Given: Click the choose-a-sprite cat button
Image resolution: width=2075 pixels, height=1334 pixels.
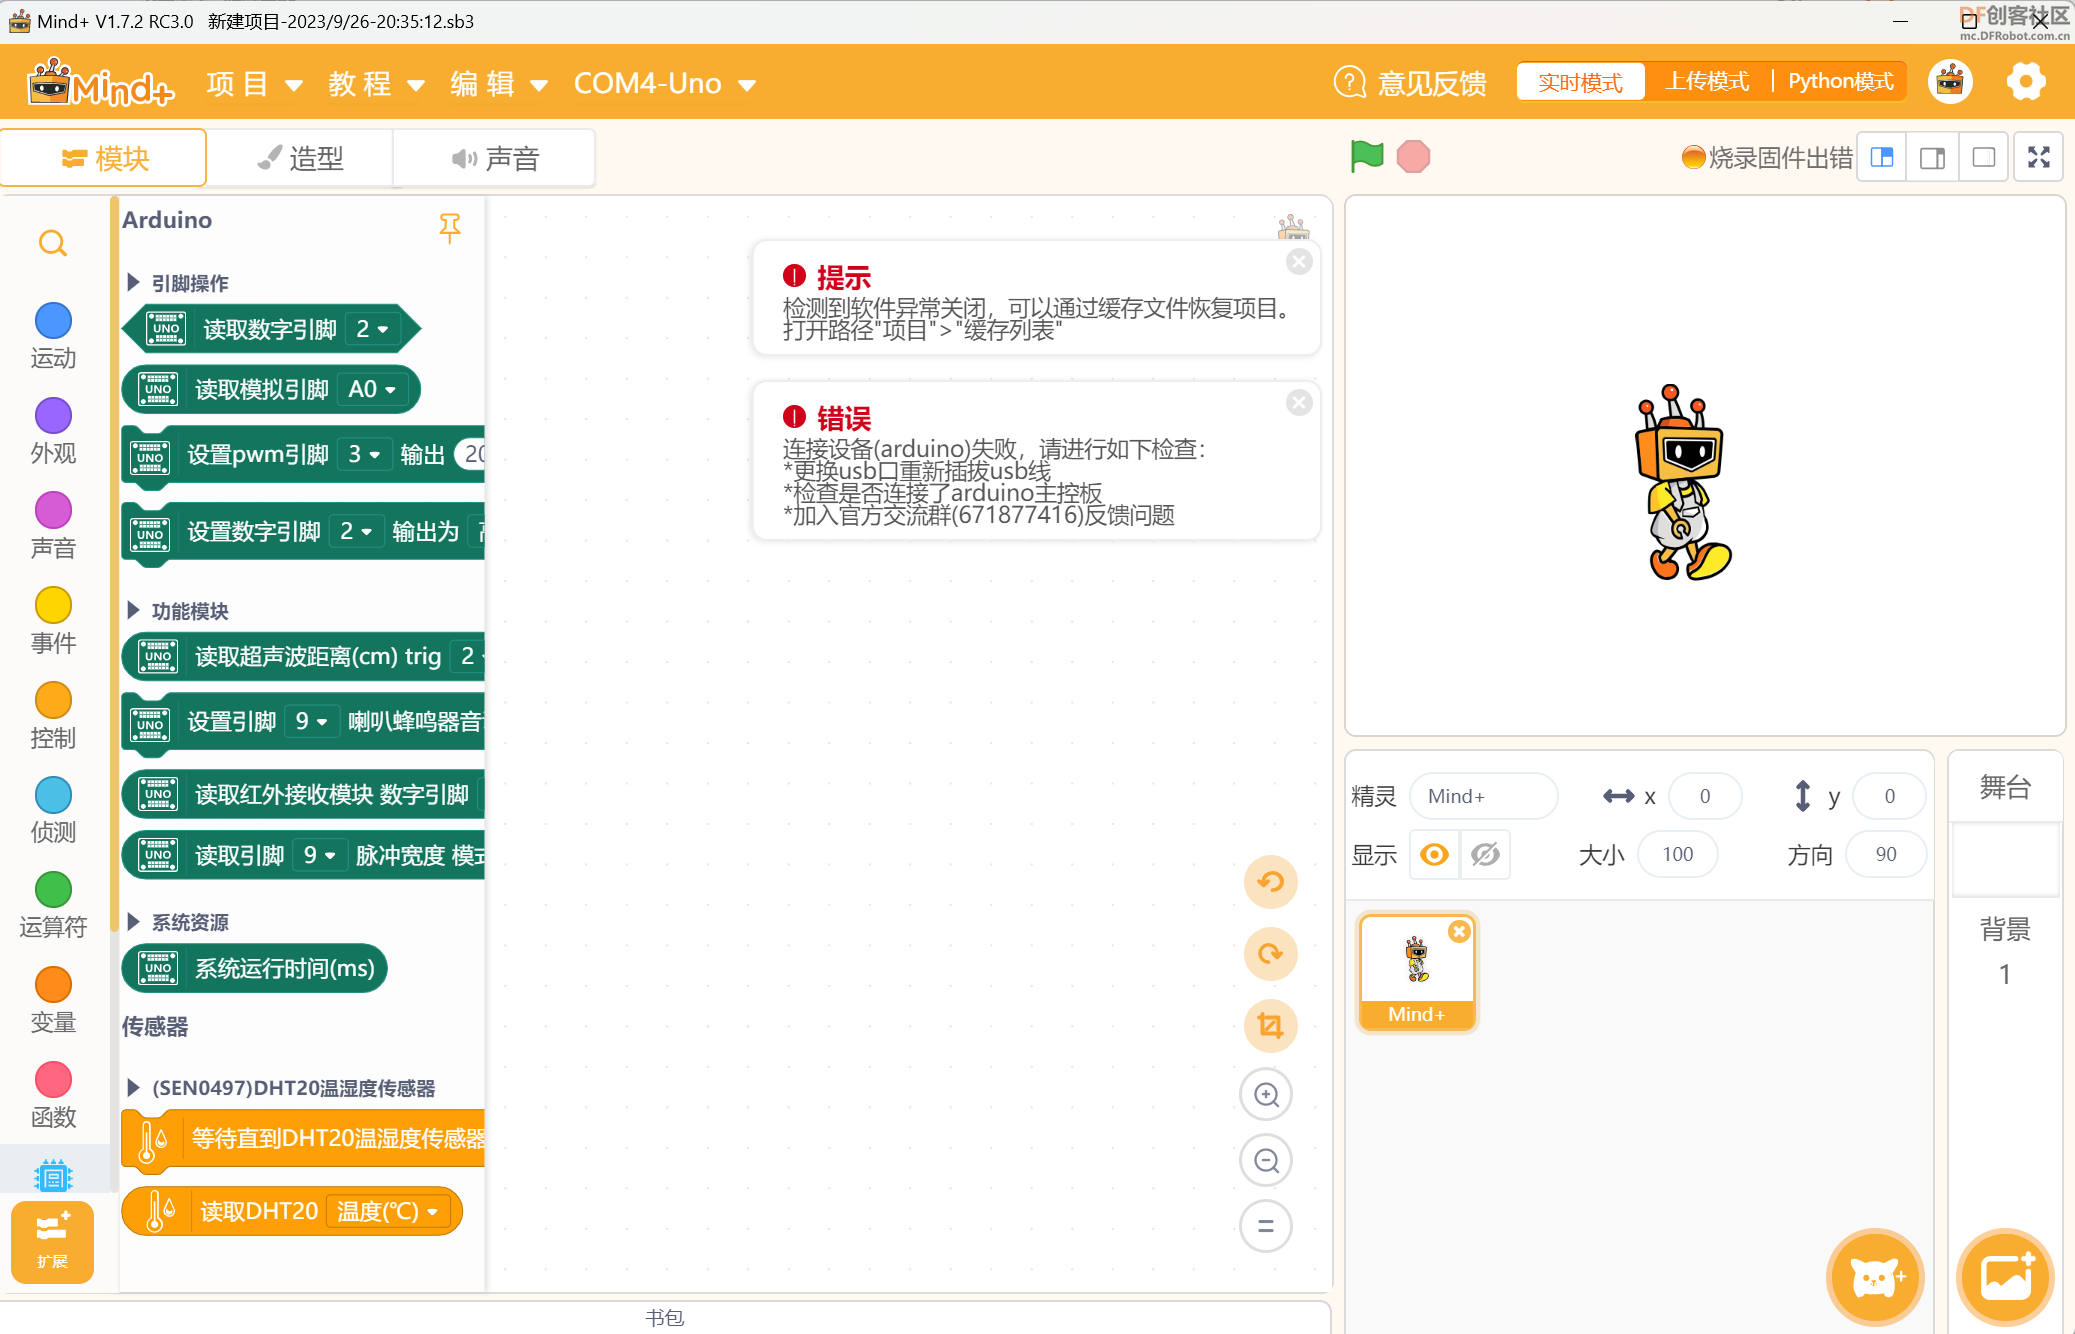Looking at the screenshot, I should pos(1876,1277).
